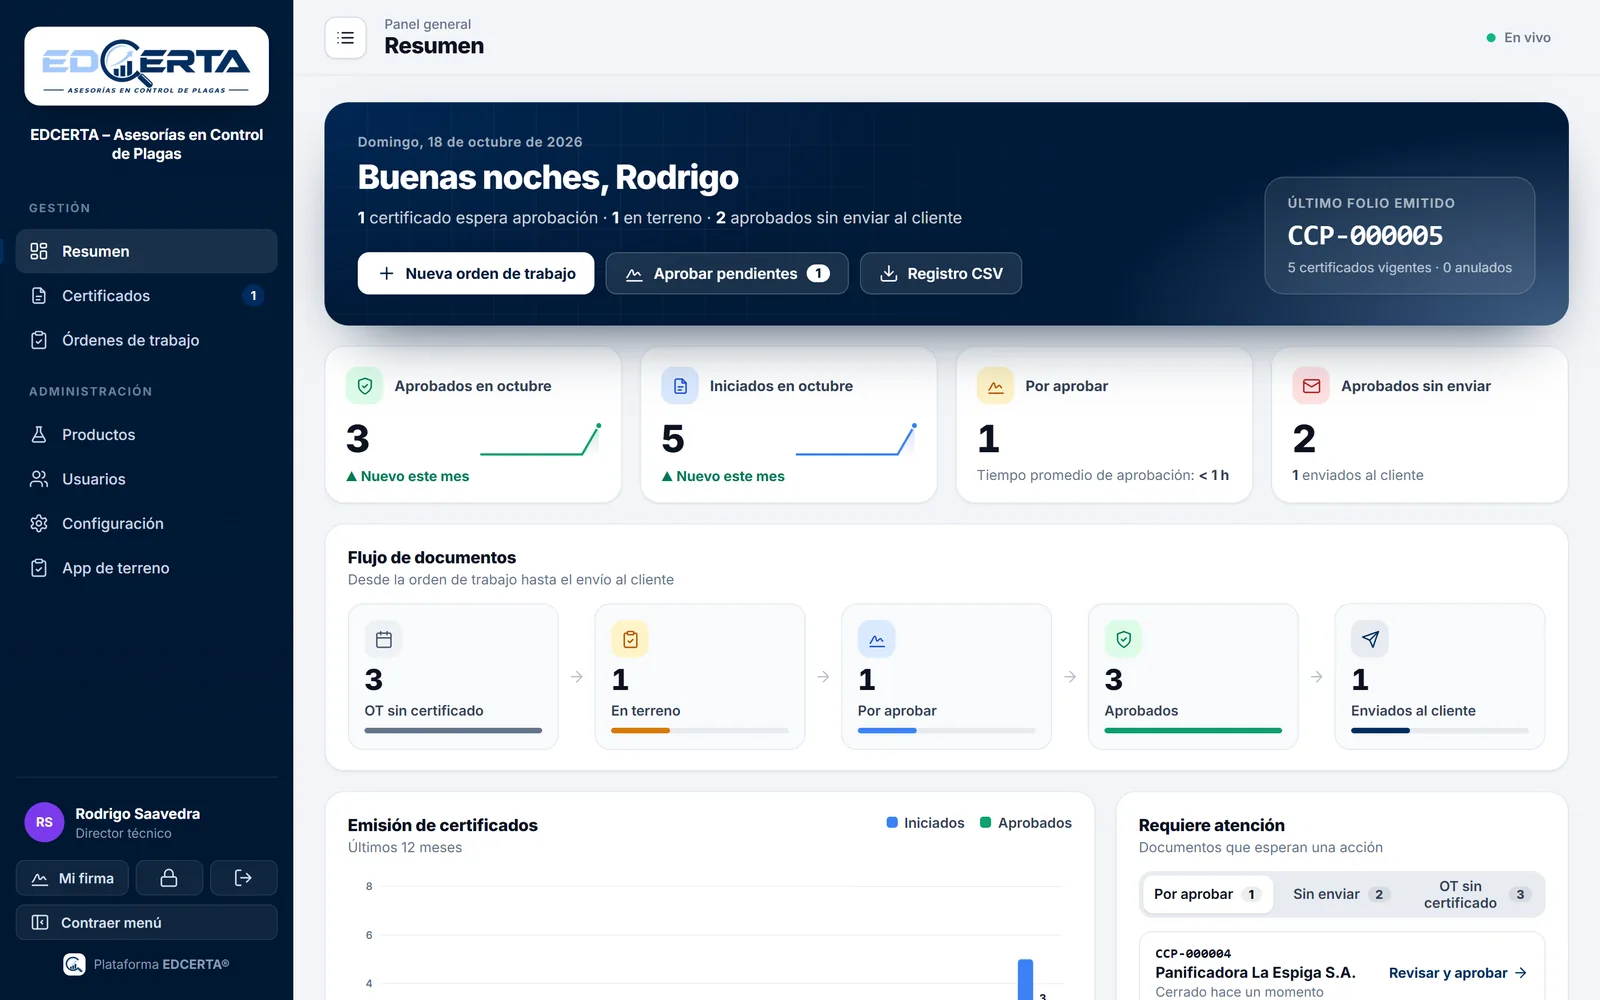Open Certificados in the sidebar
The height and width of the screenshot is (1000, 1600).
pos(146,296)
